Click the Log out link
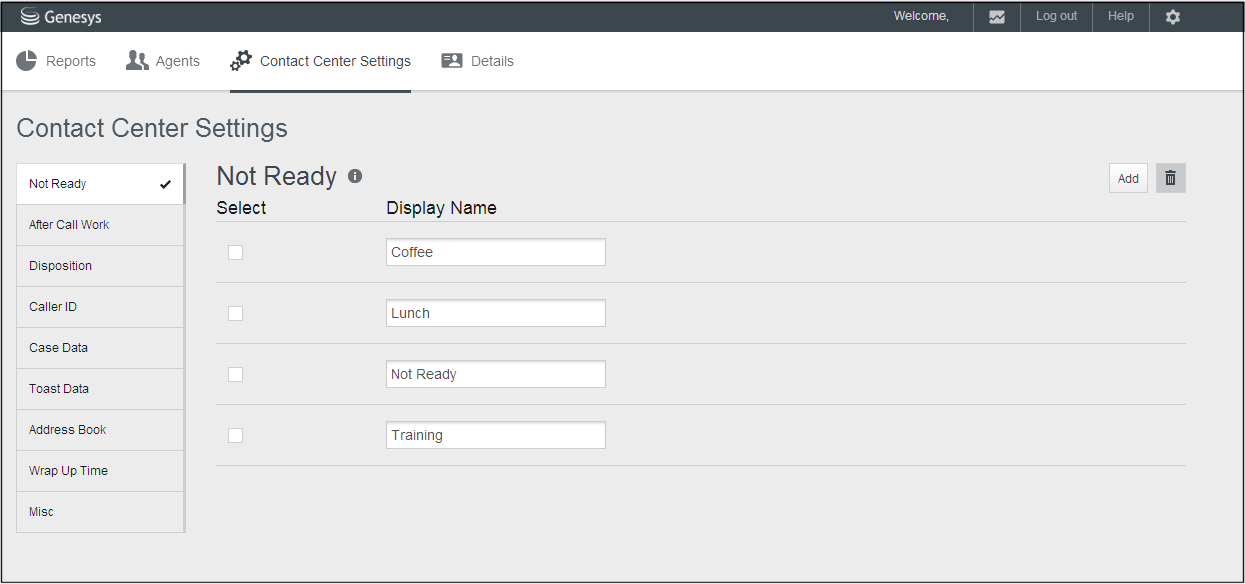Screen dimensions: 1245x584 (1056, 17)
